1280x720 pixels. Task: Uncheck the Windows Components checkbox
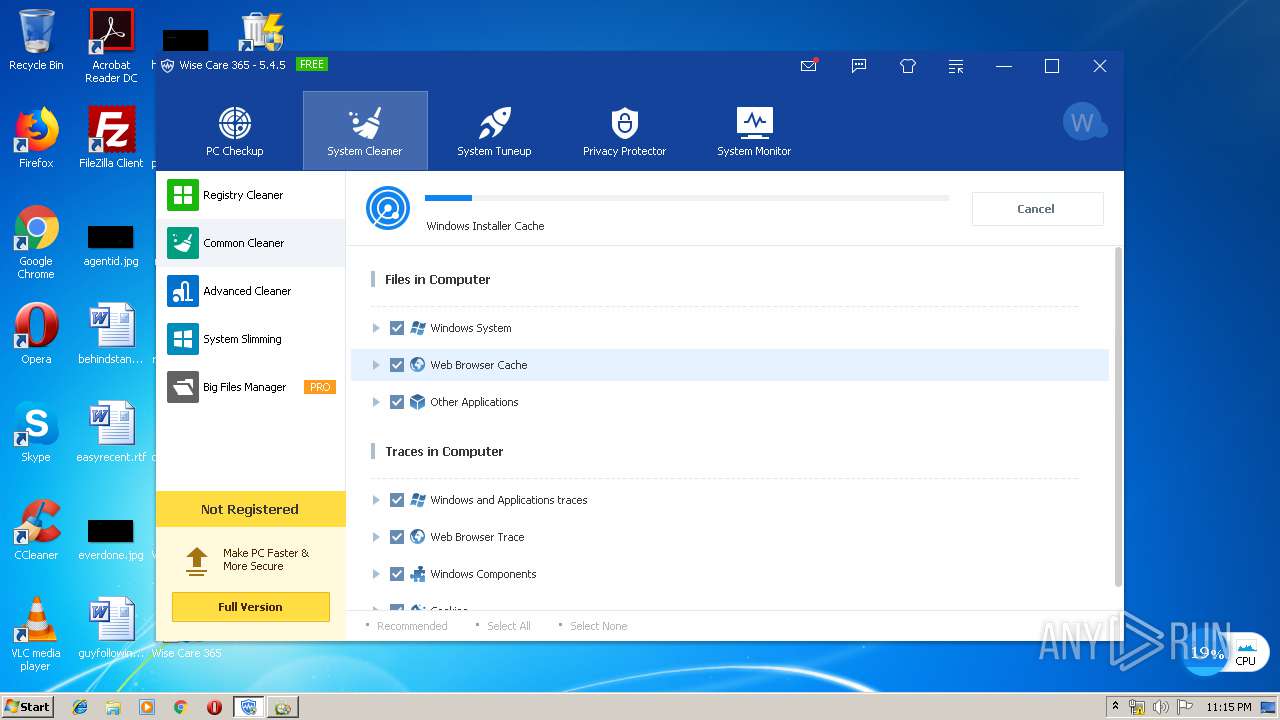397,574
